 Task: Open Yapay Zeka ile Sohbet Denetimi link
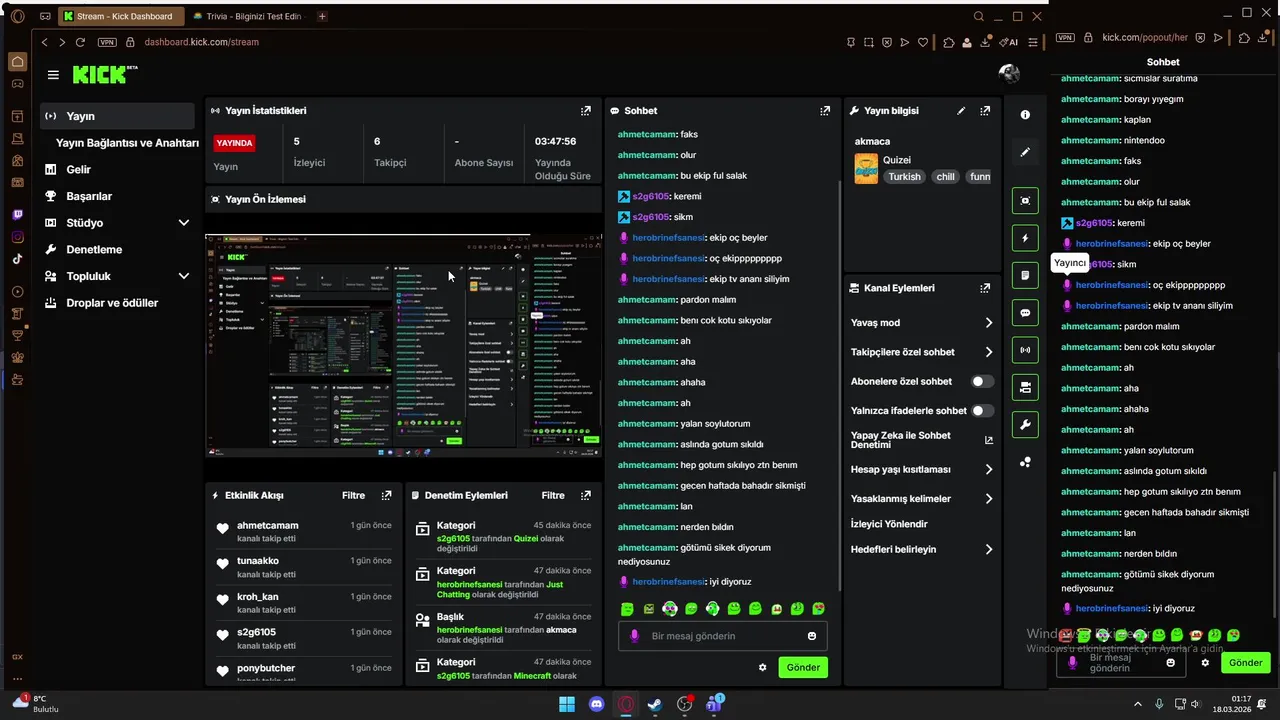(921, 440)
